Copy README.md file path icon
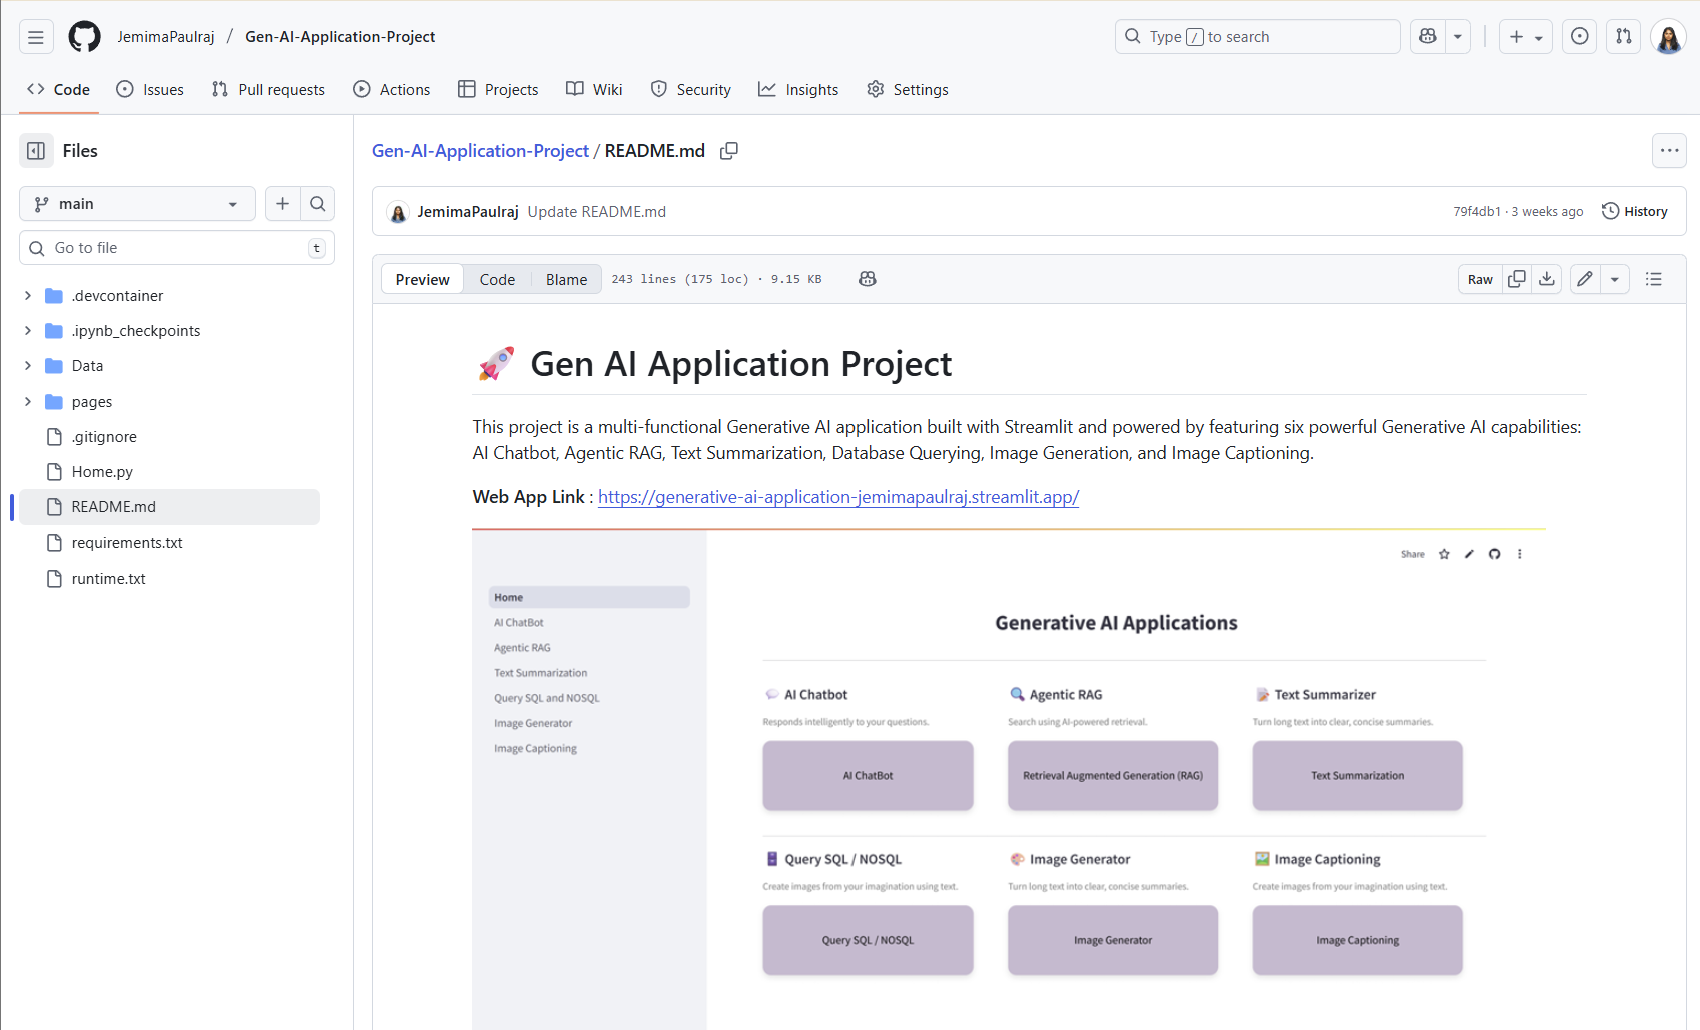 coord(728,150)
